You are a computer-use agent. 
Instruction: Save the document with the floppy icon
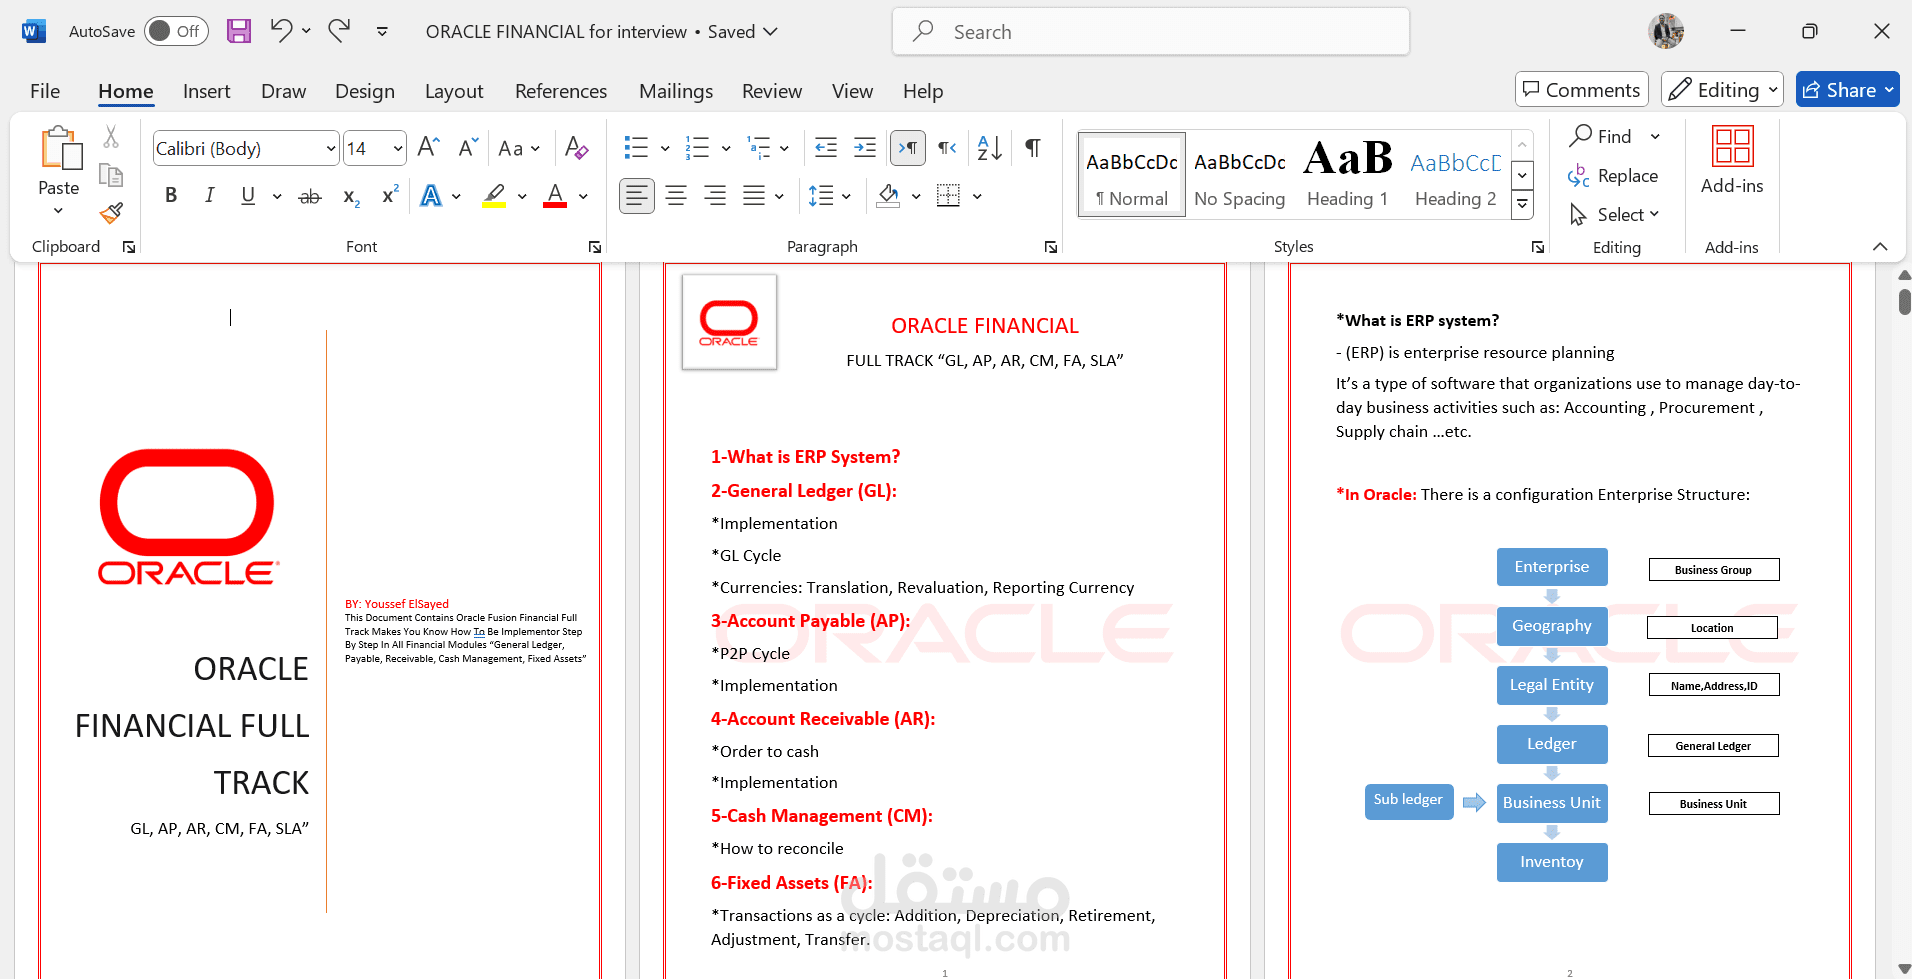tap(239, 31)
